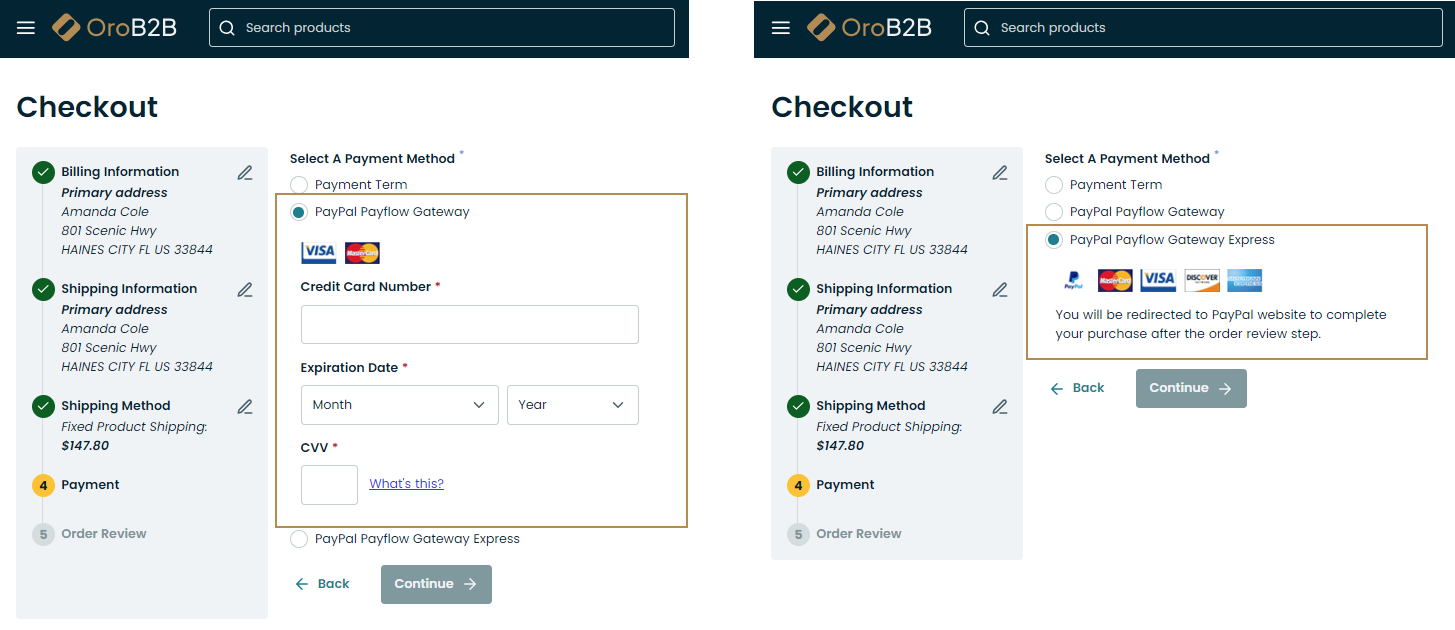Click into the CVV input box
Screen dimensions: 1455x630
(x=329, y=485)
